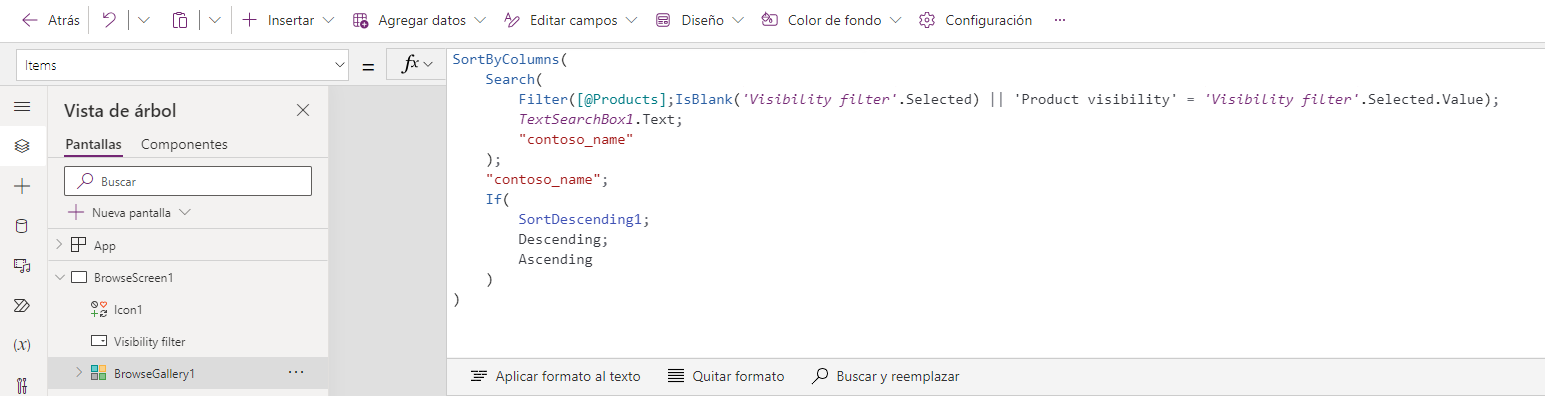
Task: Select Visibility filter control in tree
Action: (x=149, y=342)
